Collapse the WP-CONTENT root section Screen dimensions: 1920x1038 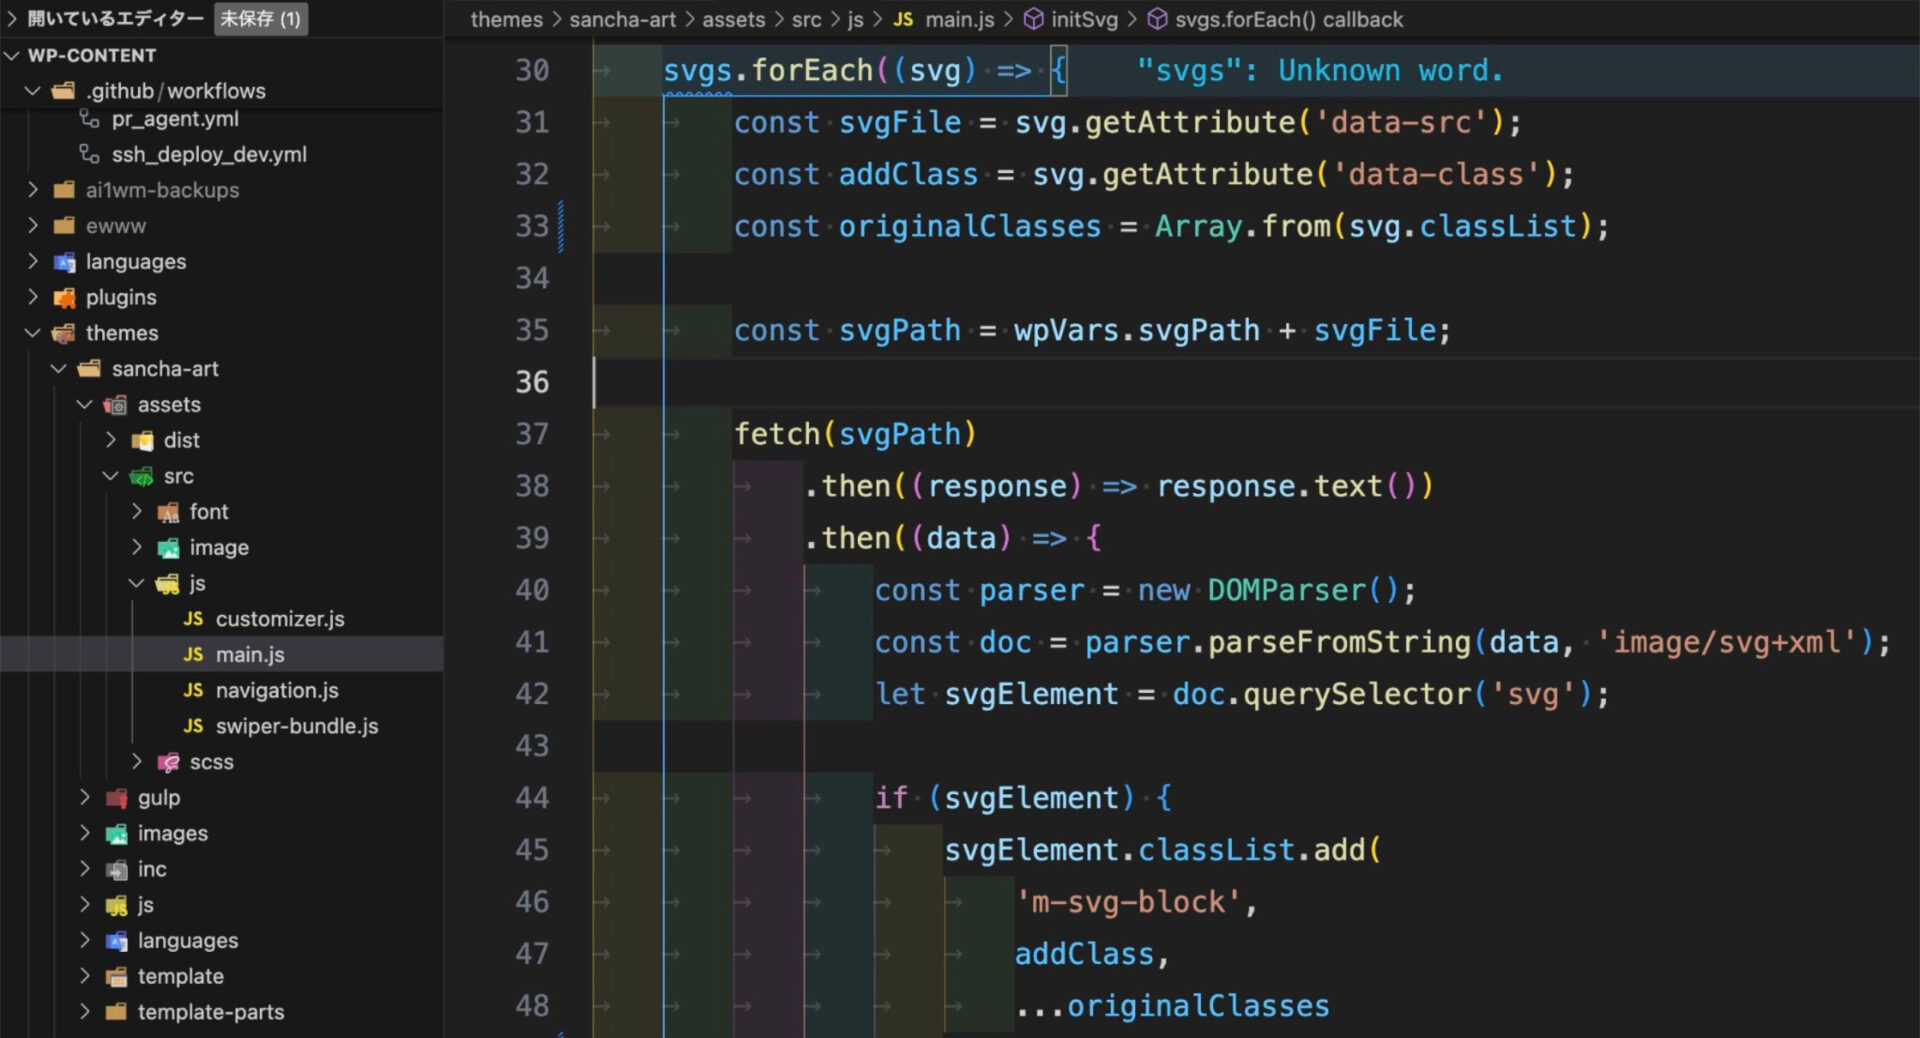point(13,56)
